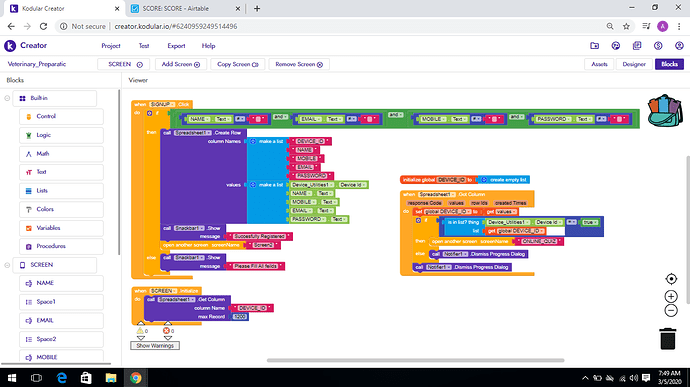Viewport: 690px width, 387px height.
Task: Open the Export menu
Action: [x=176, y=46]
